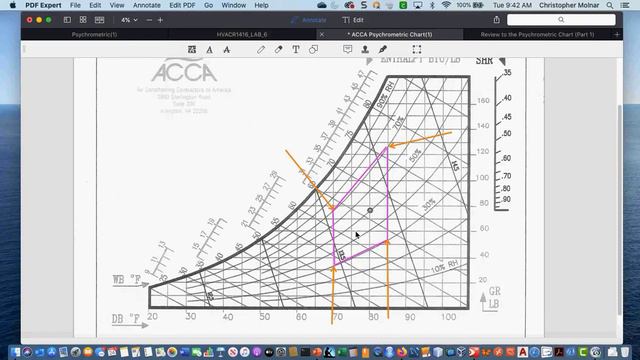Open the HVACR1416_LAB_6 tab
The height and width of the screenshot is (360, 640).
pos(242,35)
